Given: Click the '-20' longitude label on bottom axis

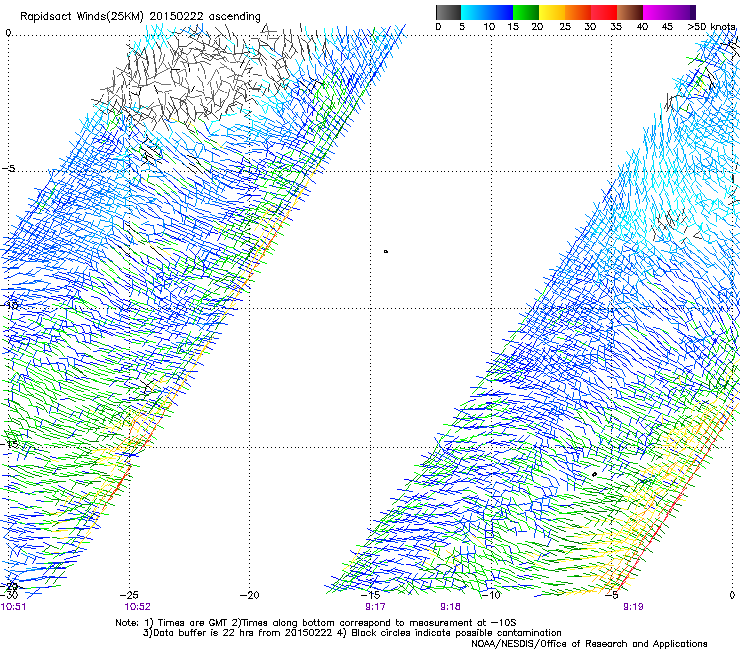Looking at the screenshot, I should coord(250,595).
